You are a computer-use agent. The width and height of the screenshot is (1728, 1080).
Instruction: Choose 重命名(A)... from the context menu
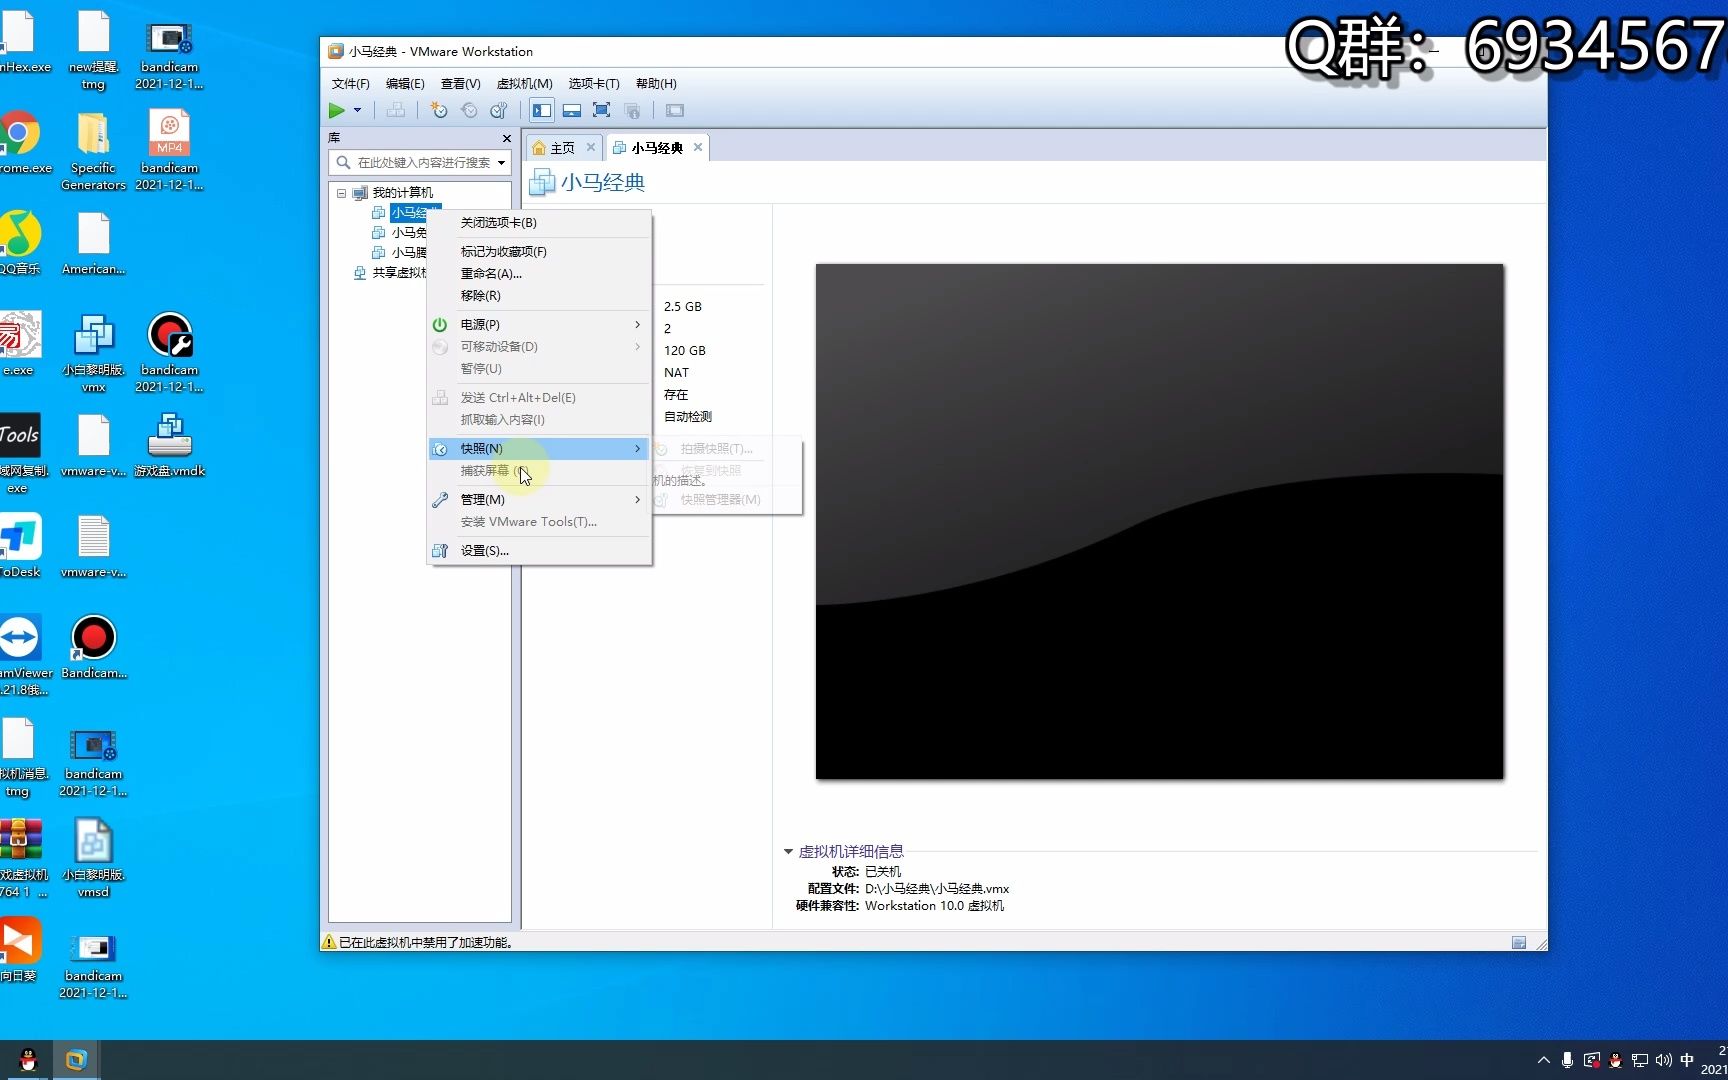click(491, 274)
